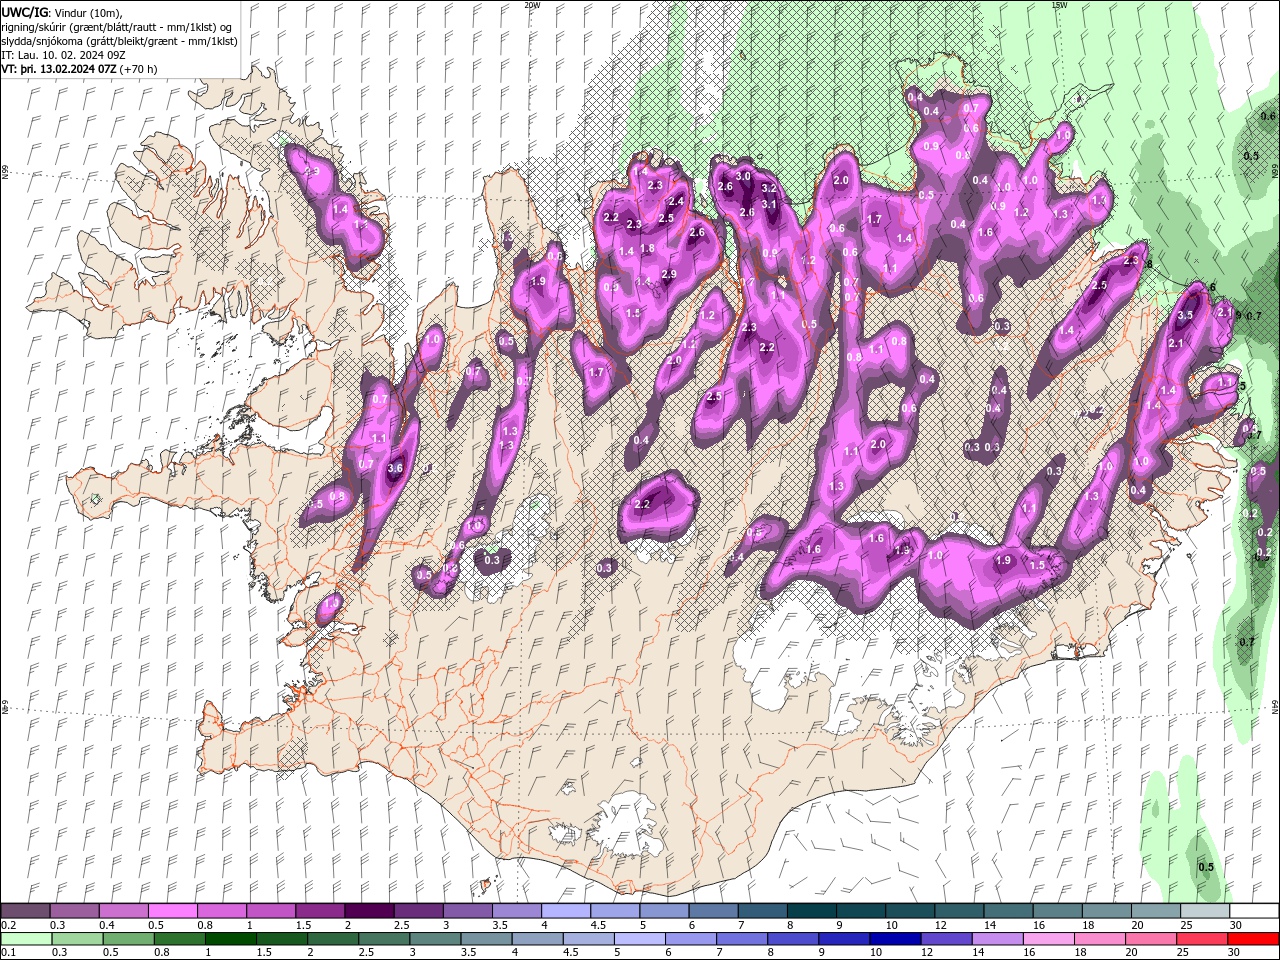The height and width of the screenshot is (960, 1280).
Task: Click the "3.0" snowfall value on the map
Action: tap(743, 176)
